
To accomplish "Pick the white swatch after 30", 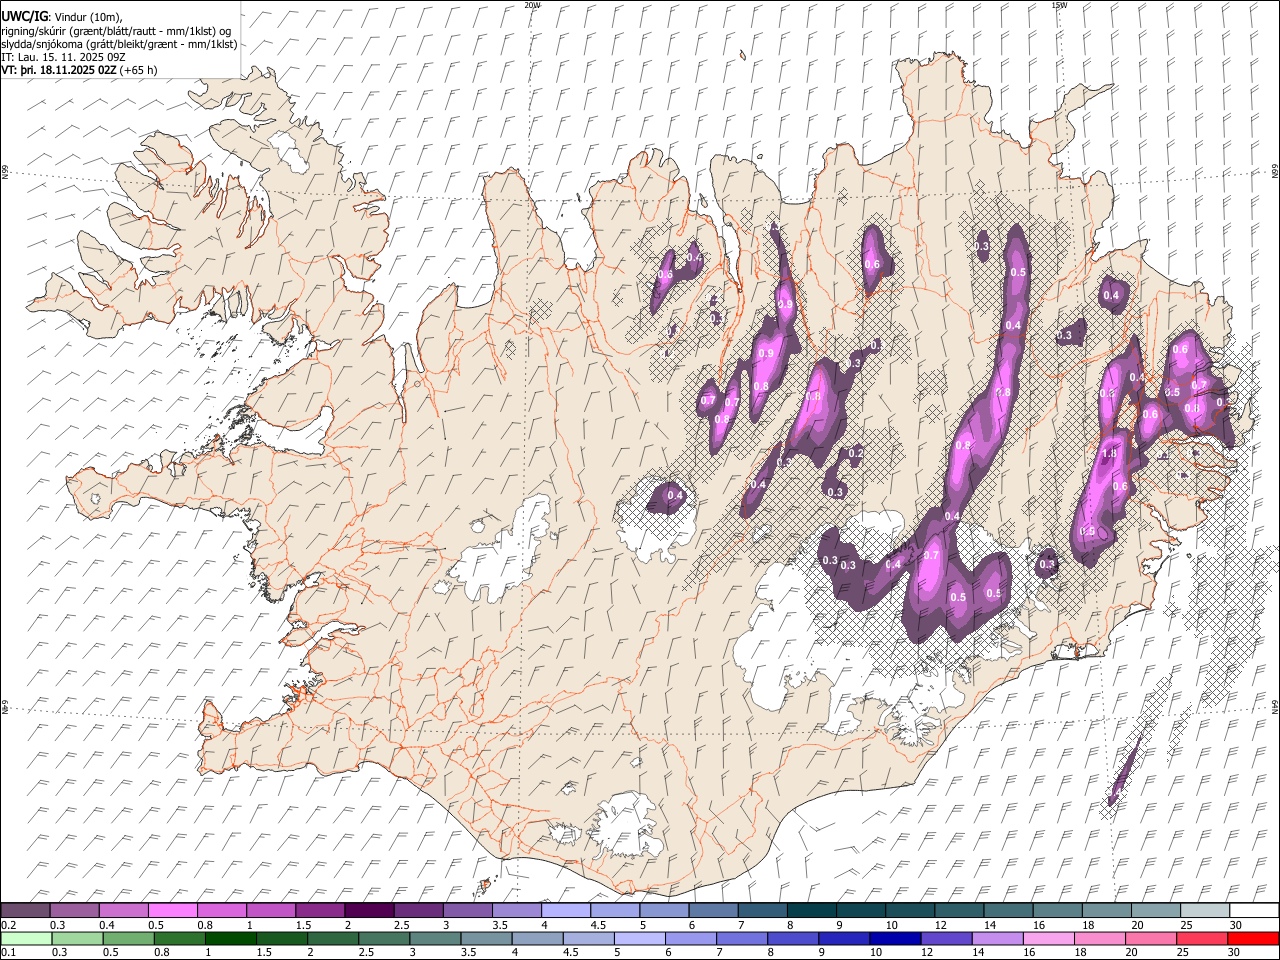I will [1253, 911].
